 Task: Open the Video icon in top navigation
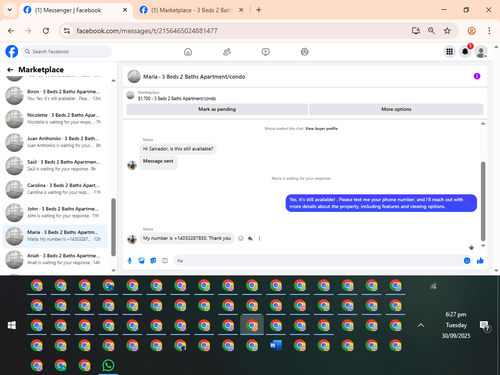266,52
